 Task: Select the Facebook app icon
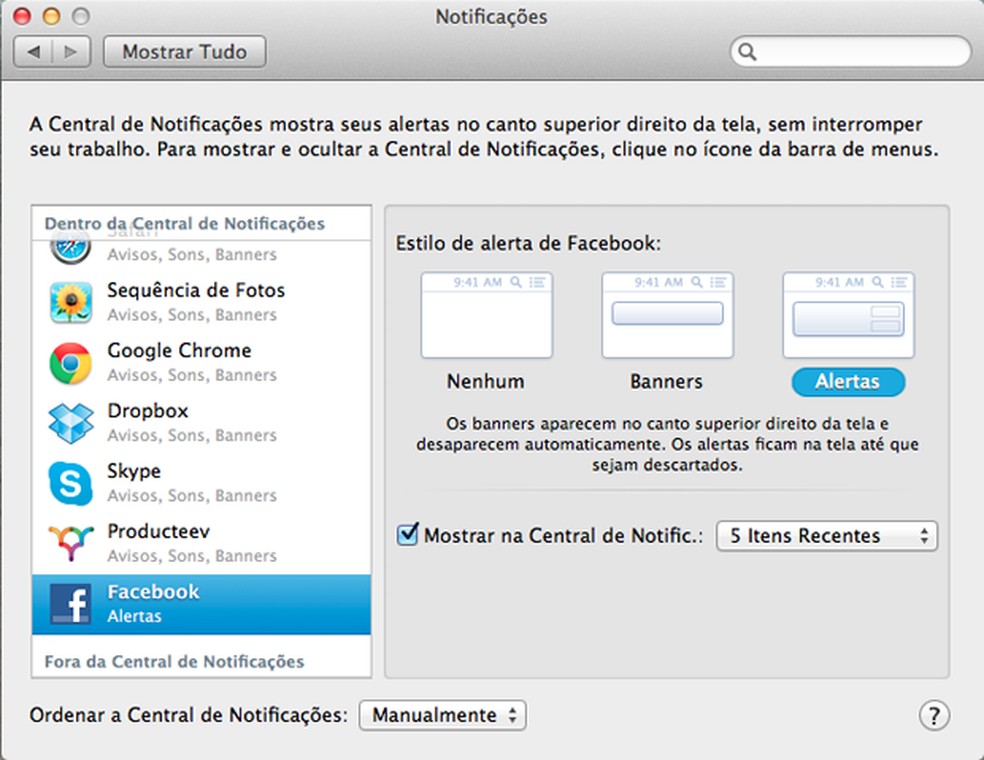pyautogui.click(x=69, y=602)
